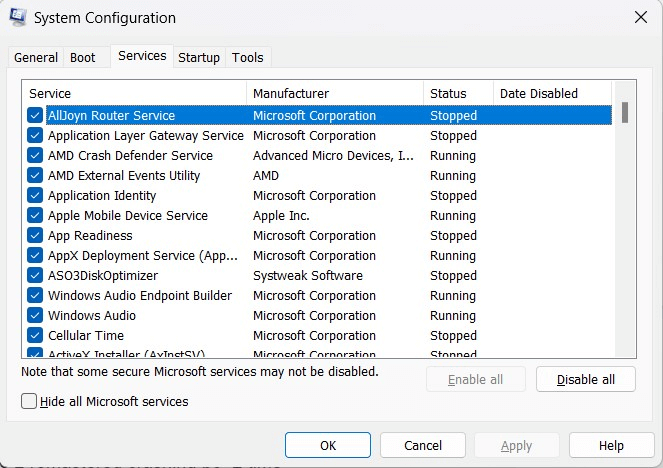Toggle the ASO3DiskOptimizer service checkbox
This screenshot has width=663, height=468.
pos(35,276)
